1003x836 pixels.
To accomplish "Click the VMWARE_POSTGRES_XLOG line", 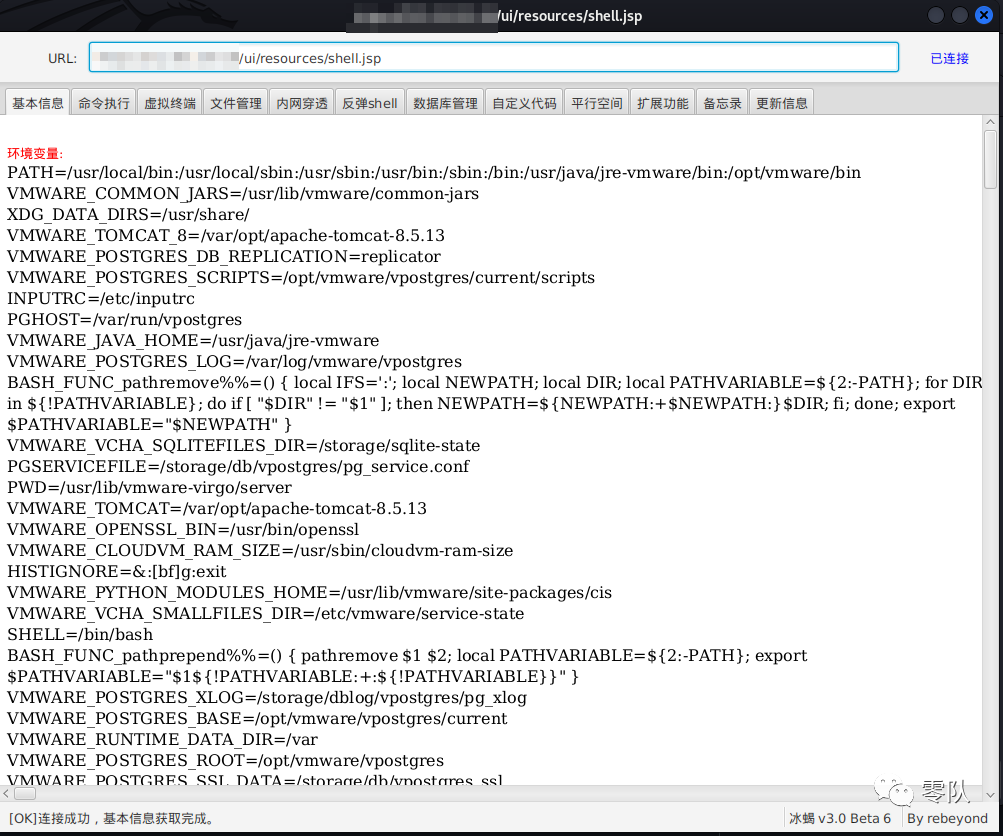I will 267,698.
